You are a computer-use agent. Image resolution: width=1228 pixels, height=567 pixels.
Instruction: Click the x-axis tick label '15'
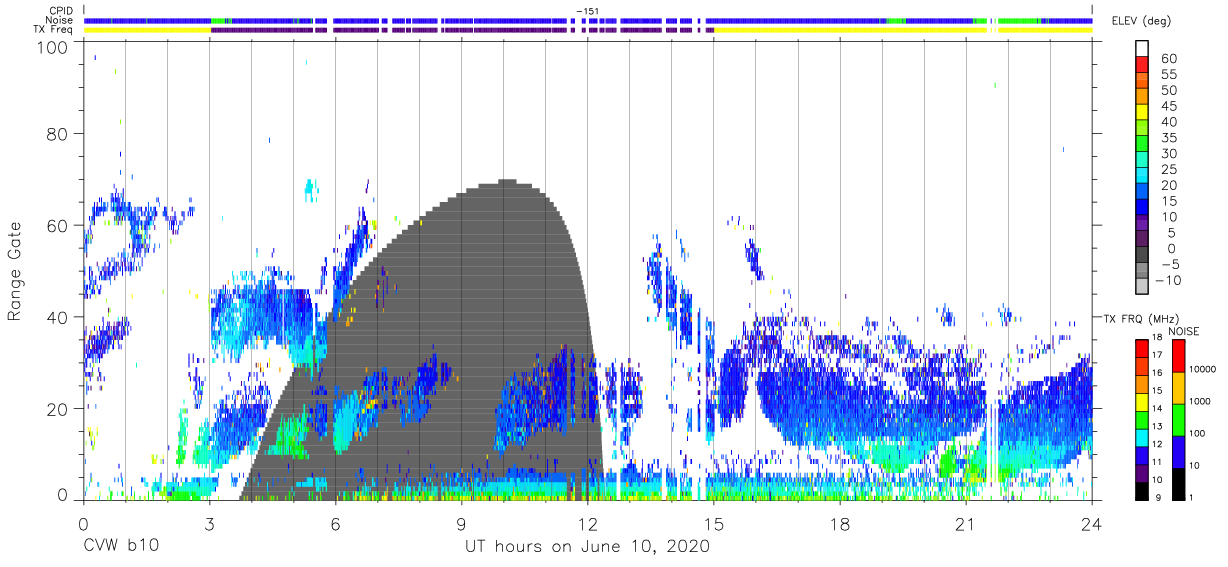coord(713,524)
